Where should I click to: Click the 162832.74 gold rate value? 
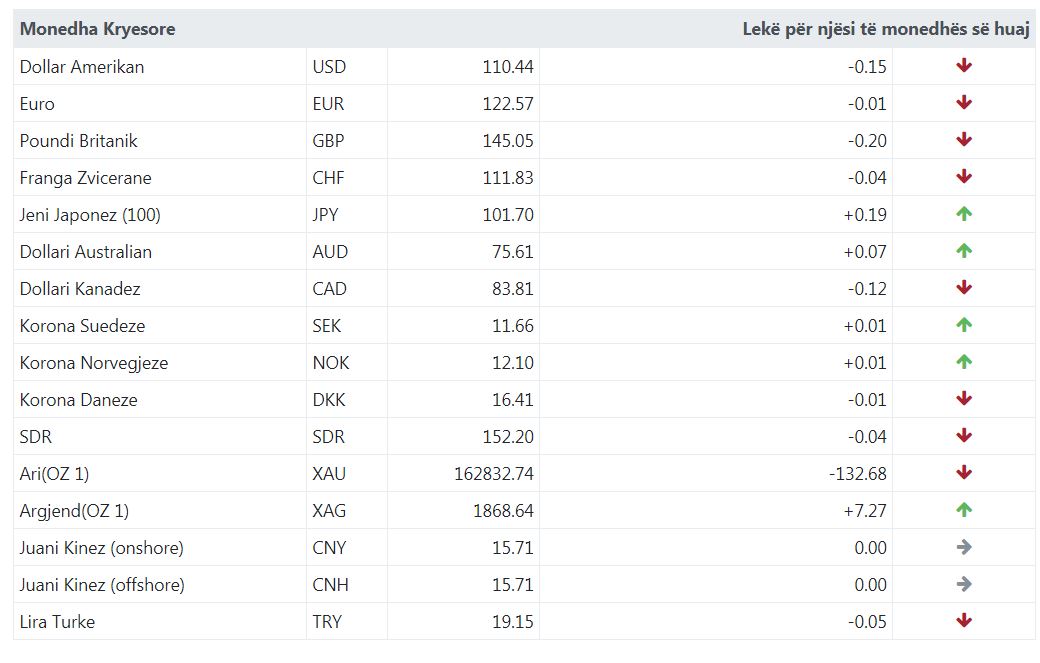coord(493,473)
